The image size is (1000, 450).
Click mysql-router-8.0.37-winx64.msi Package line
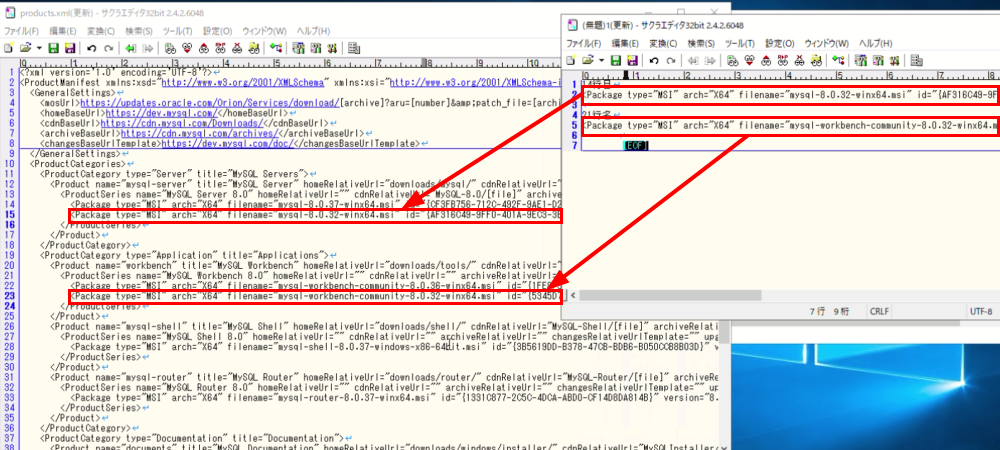point(395,398)
